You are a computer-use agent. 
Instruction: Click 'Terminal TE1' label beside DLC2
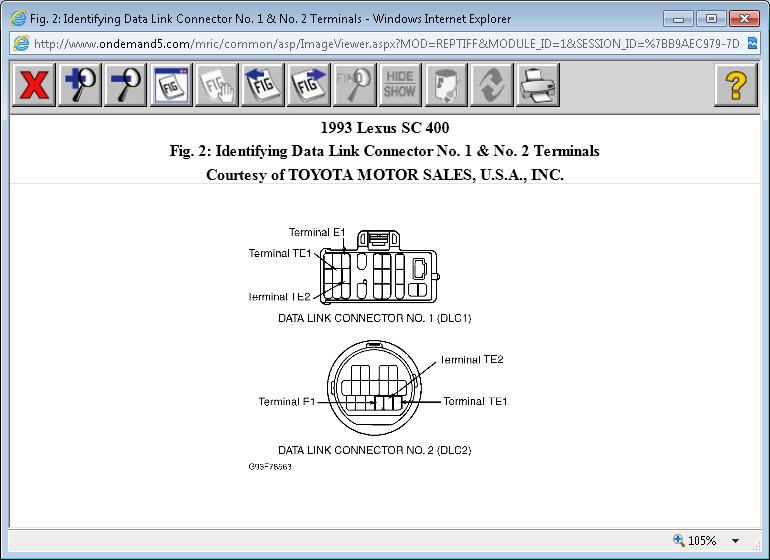[475, 401]
